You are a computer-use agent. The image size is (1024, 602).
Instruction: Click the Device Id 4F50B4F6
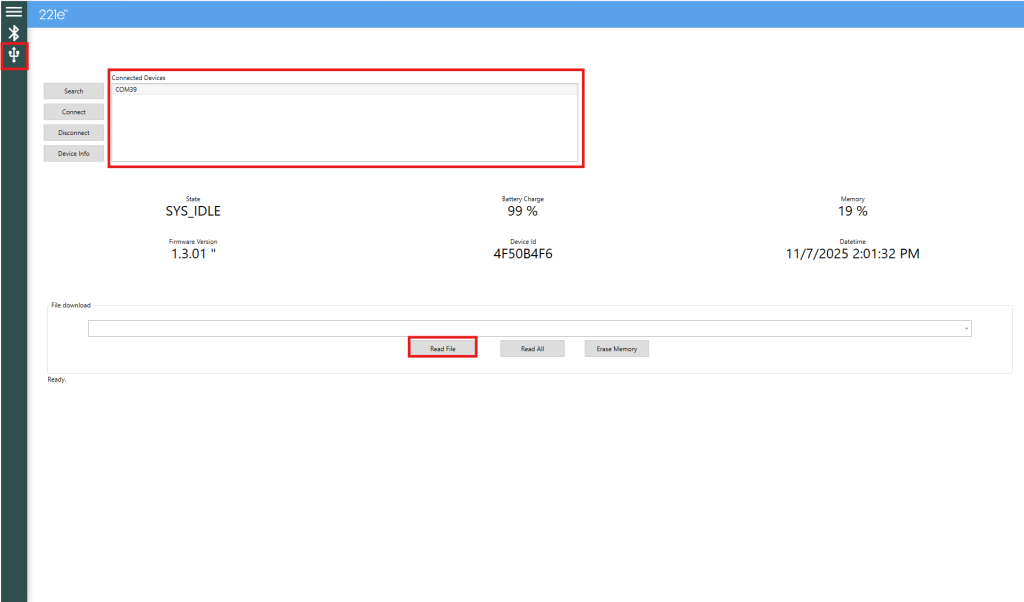point(522,254)
